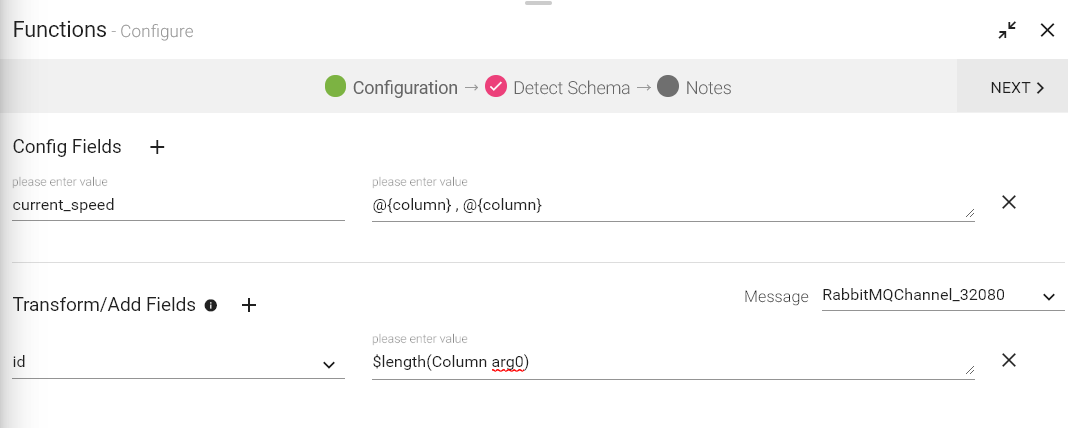Collapse the Functions configure panel

[x=1007, y=30]
